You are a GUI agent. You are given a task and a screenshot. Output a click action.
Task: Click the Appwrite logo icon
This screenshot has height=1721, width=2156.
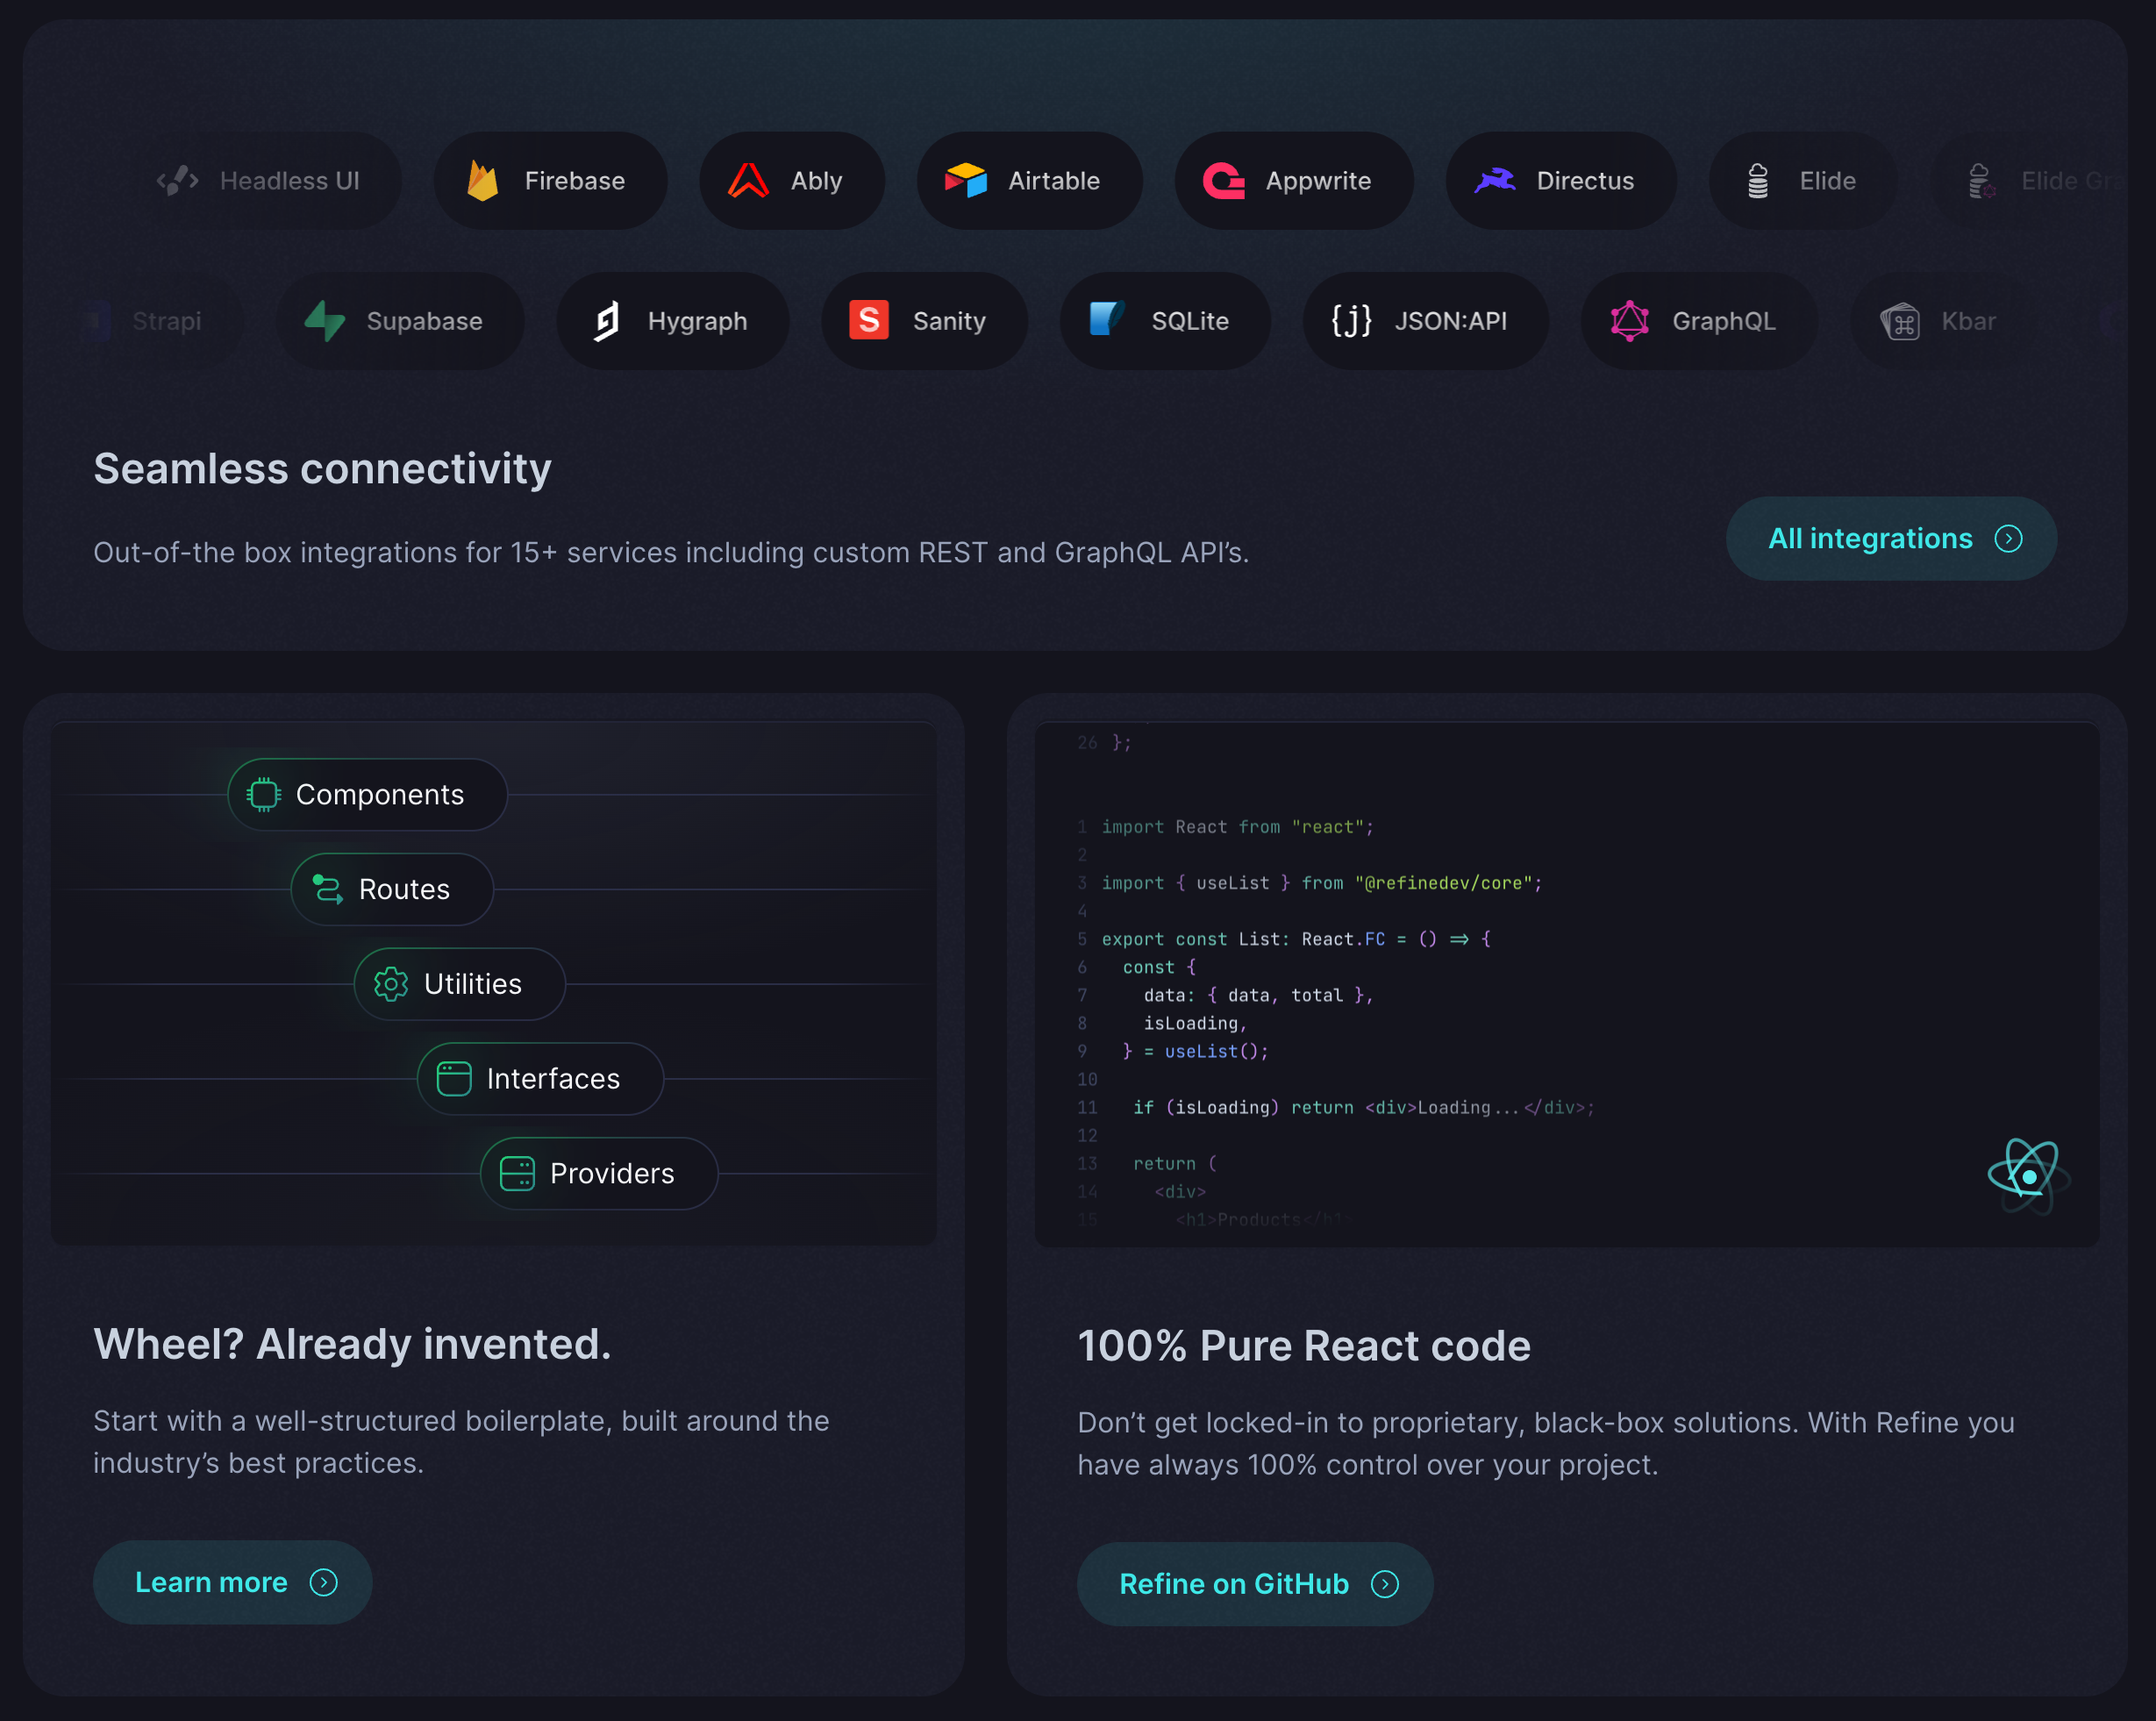click(1224, 181)
